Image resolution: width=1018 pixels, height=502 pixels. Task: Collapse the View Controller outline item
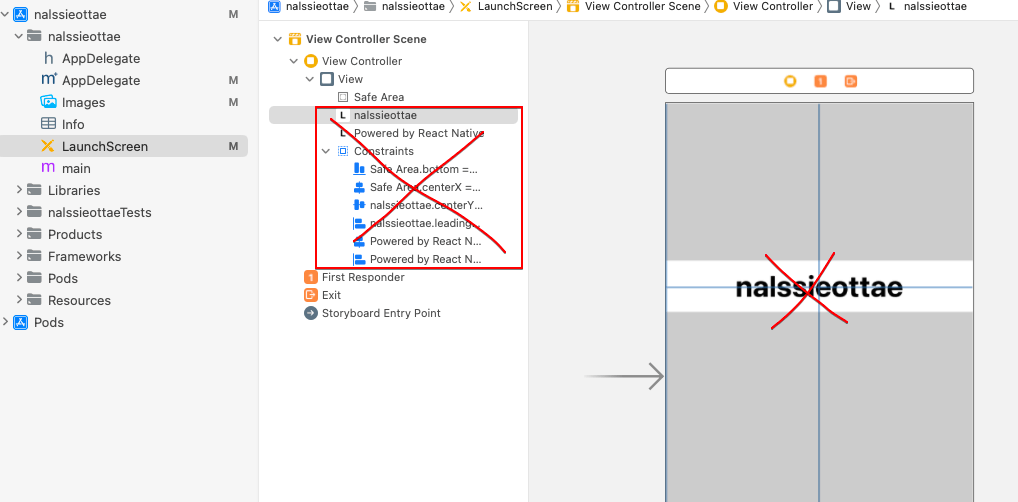coord(294,61)
